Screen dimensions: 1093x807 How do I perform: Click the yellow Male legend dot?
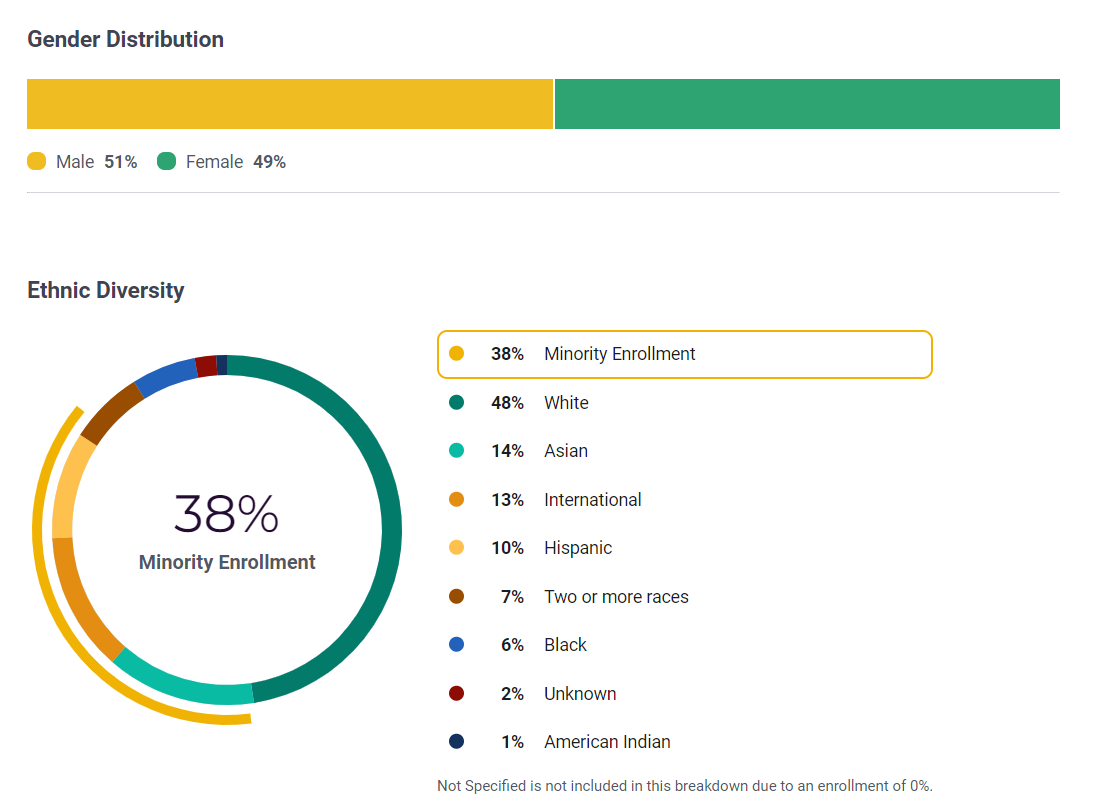pos(37,162)
